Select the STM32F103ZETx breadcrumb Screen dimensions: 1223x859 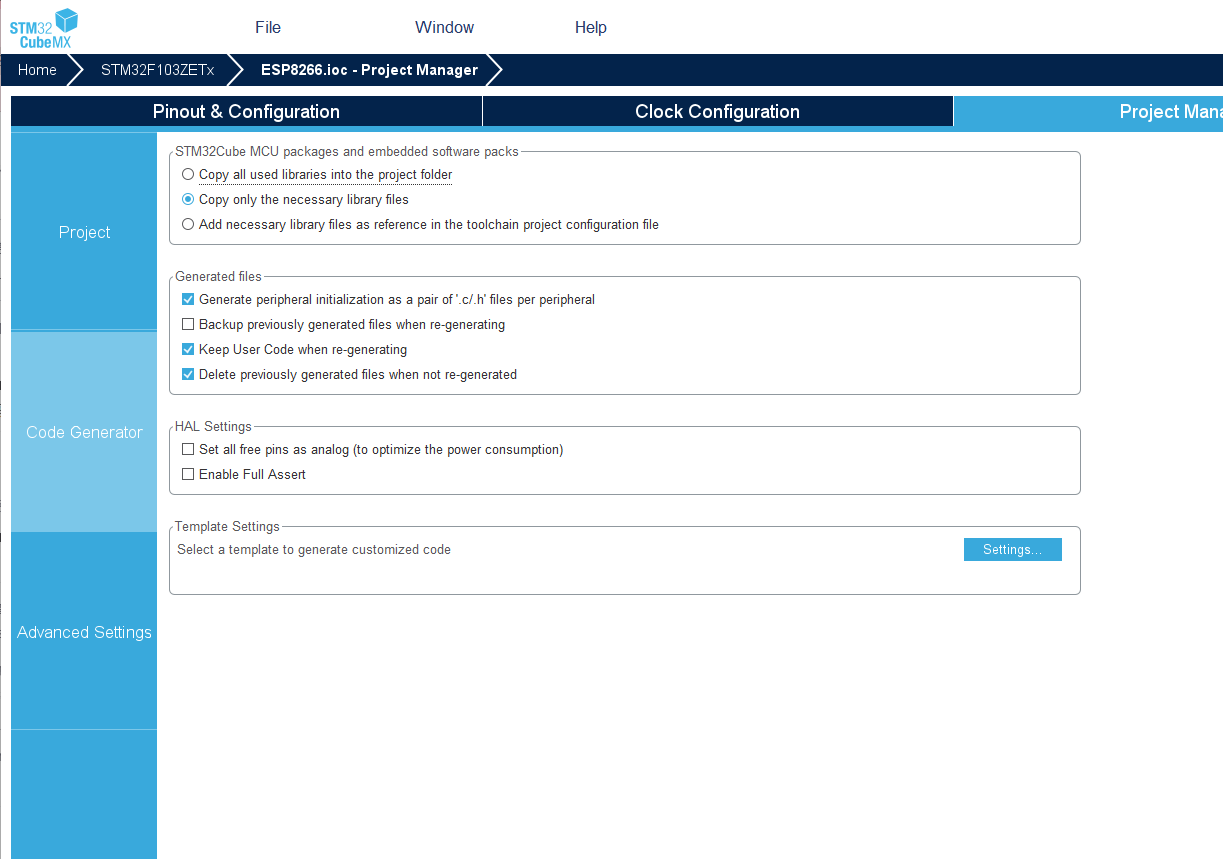click(x=157, y=70)
